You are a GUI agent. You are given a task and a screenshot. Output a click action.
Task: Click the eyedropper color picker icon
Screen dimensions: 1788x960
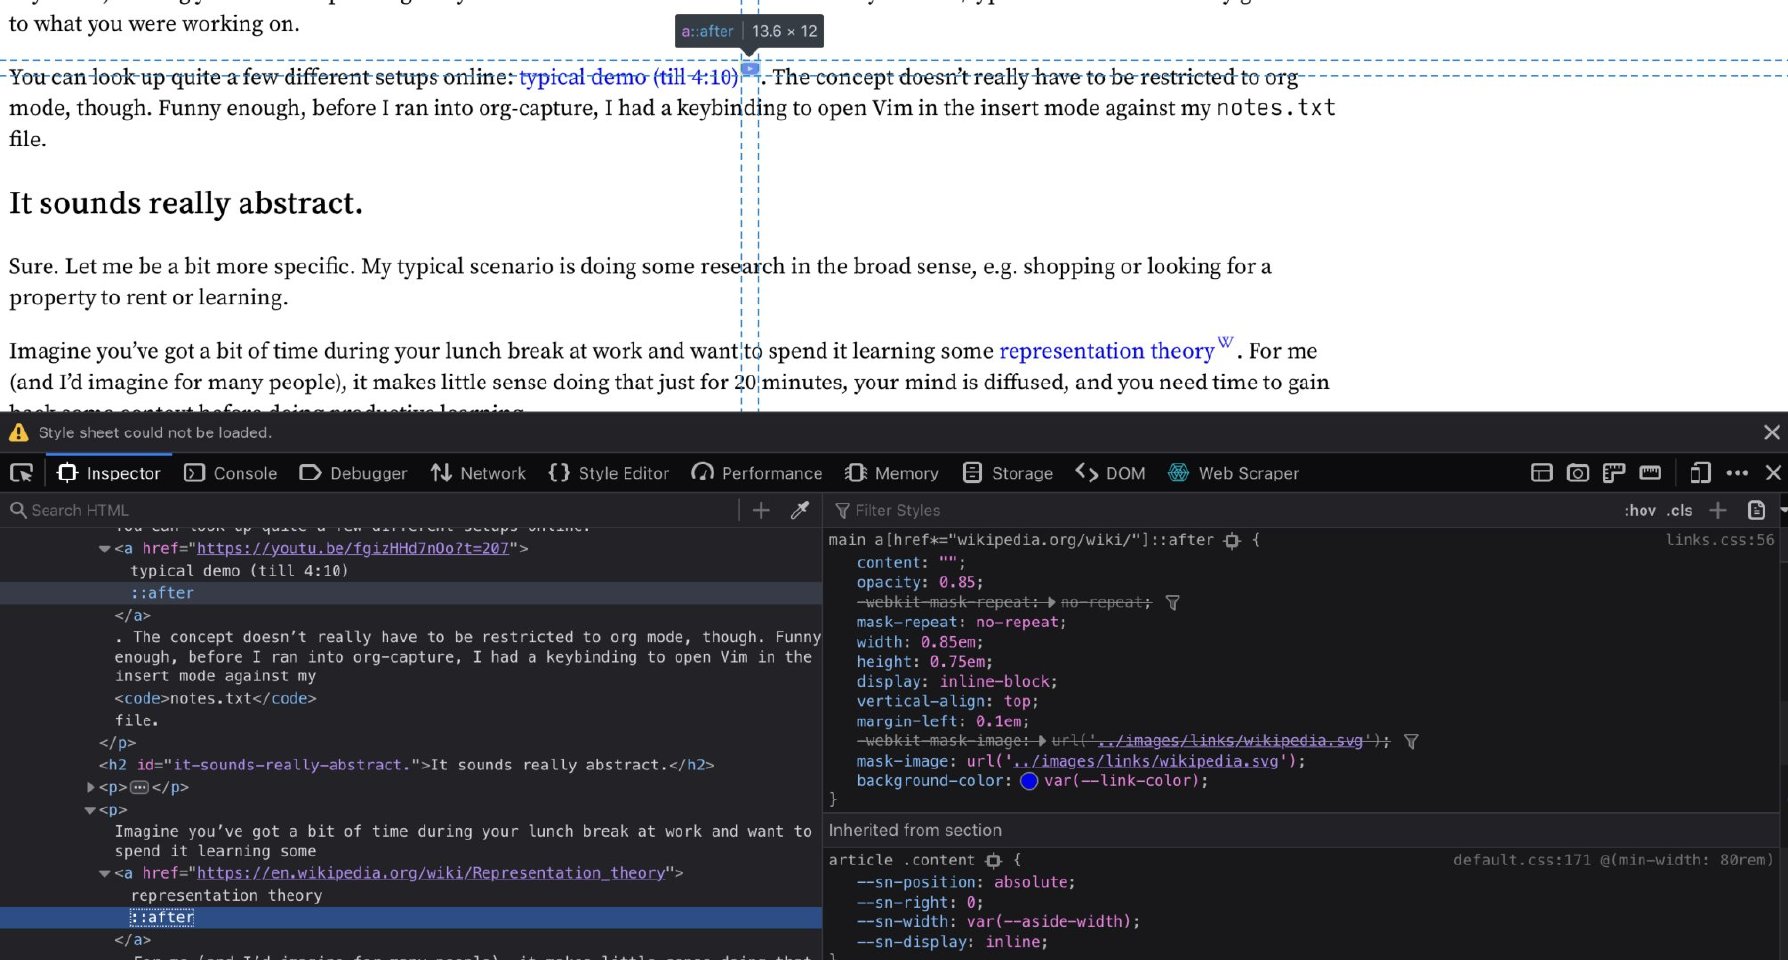800,510
